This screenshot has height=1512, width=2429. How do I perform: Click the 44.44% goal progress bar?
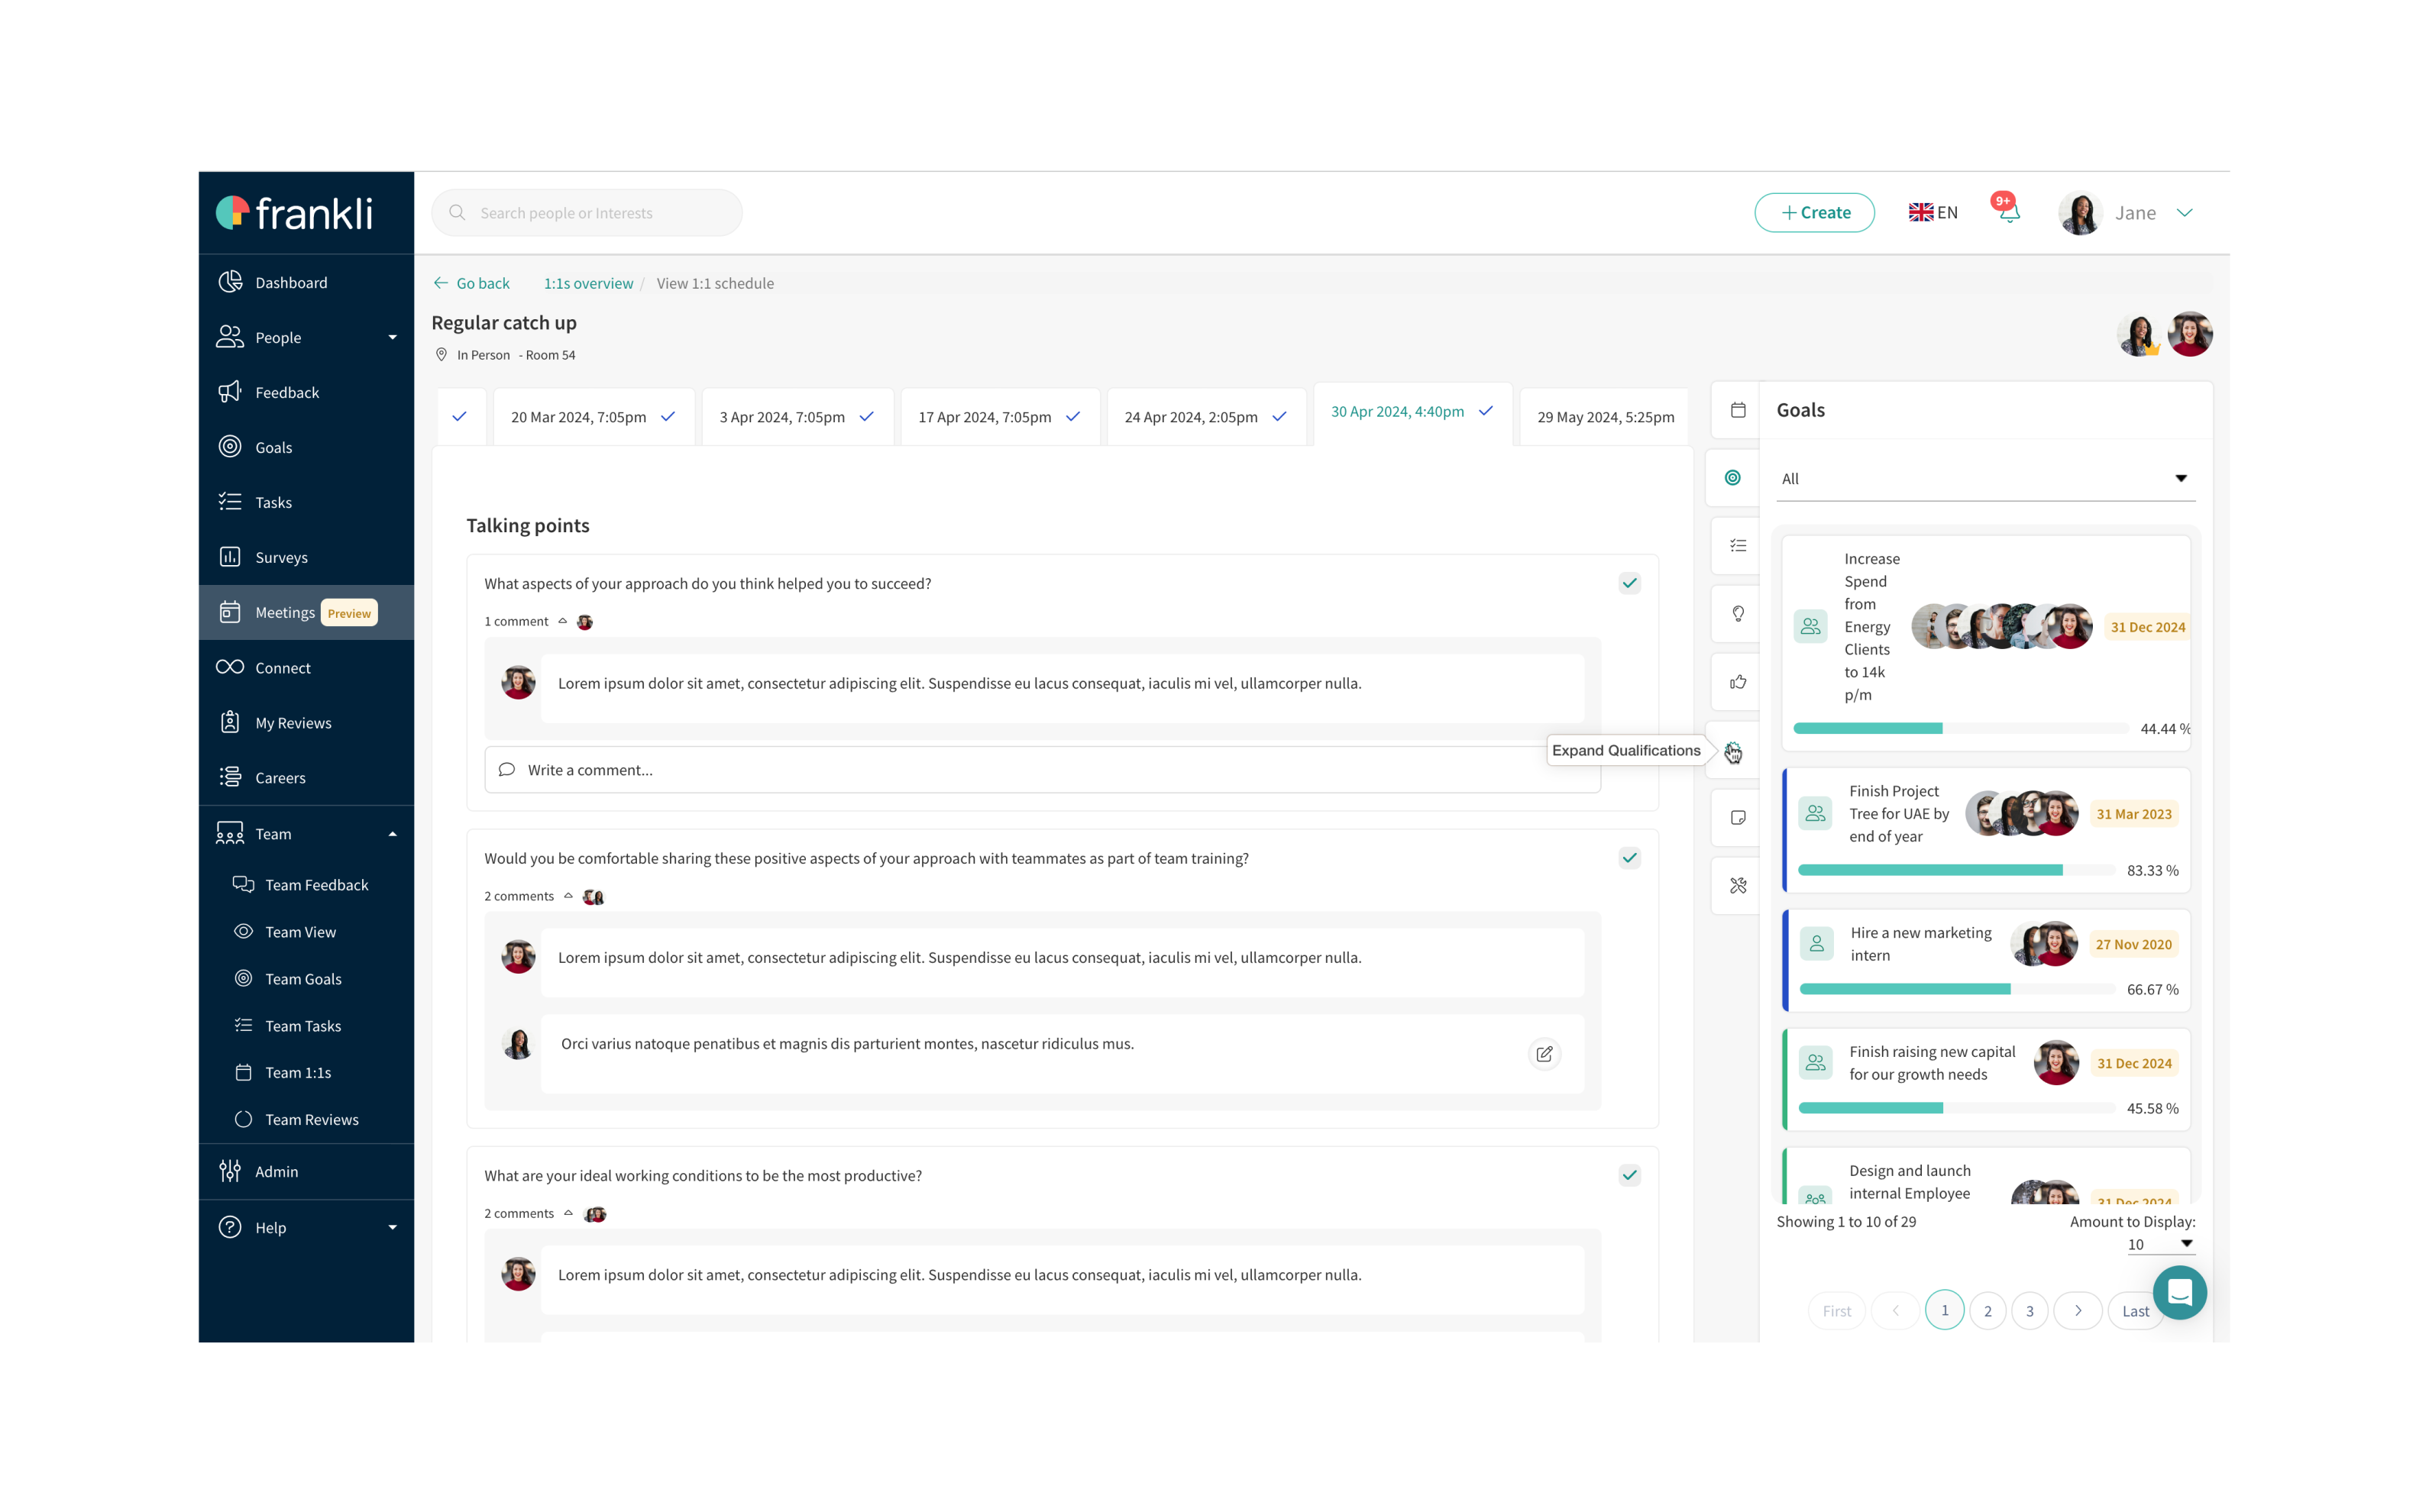coord(1961,729)
